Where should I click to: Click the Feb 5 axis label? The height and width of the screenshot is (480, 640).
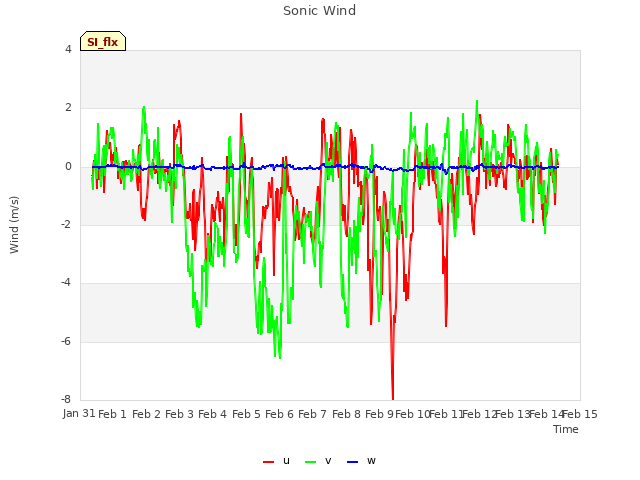tap(246, 414)
